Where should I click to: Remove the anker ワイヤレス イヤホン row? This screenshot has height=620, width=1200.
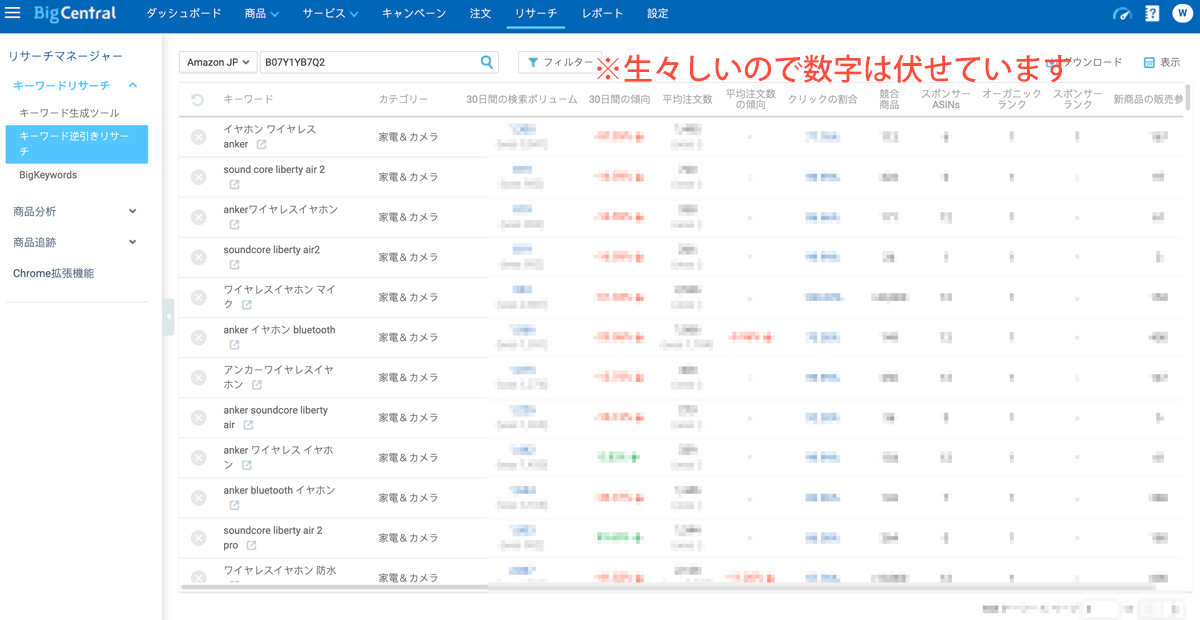(x=198, y=457)
